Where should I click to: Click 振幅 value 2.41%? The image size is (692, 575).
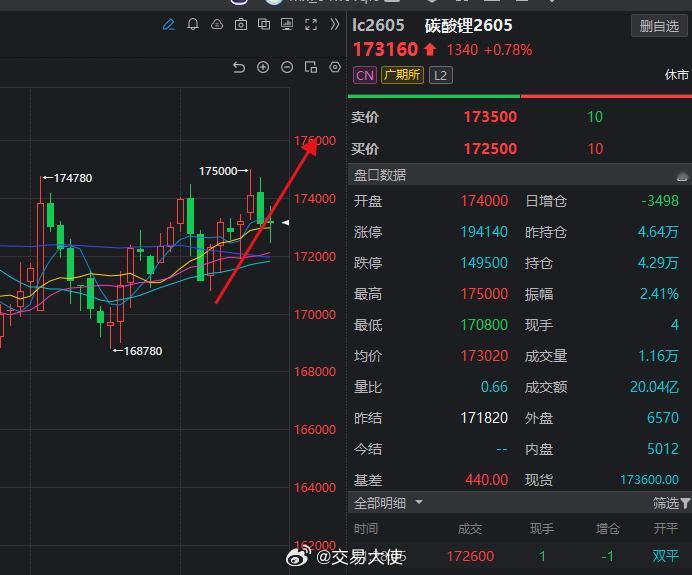pyautogui.click(x=659, y=294)
